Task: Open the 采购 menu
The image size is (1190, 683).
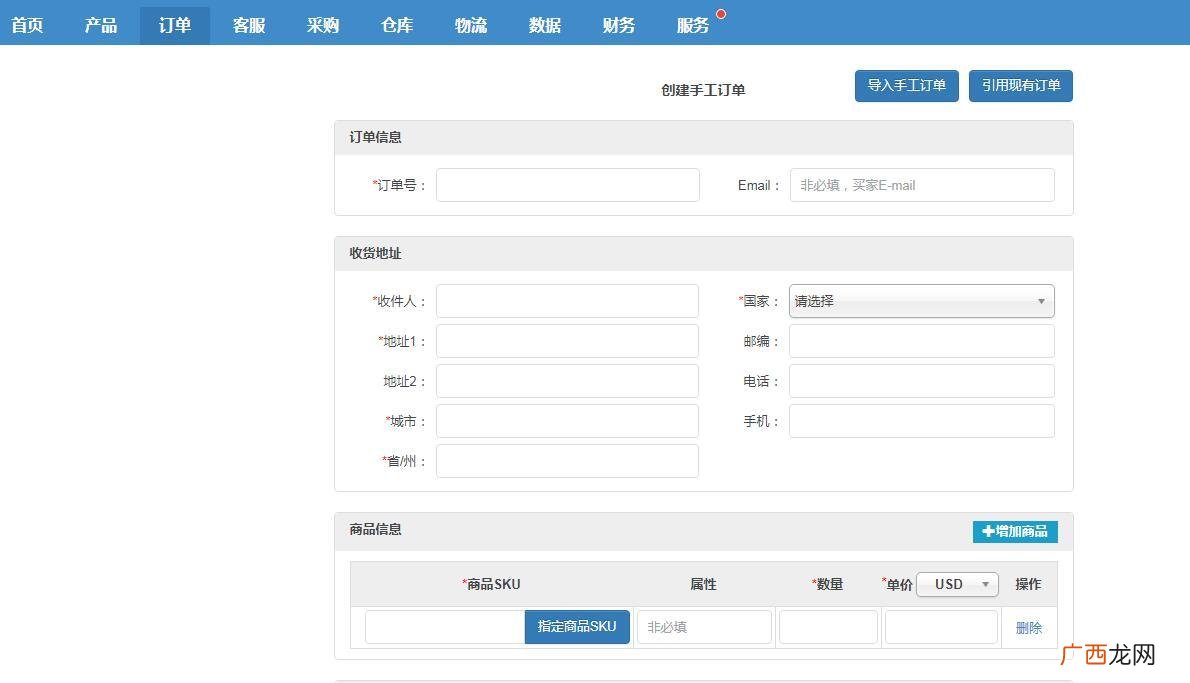Action: coord(323,25)
